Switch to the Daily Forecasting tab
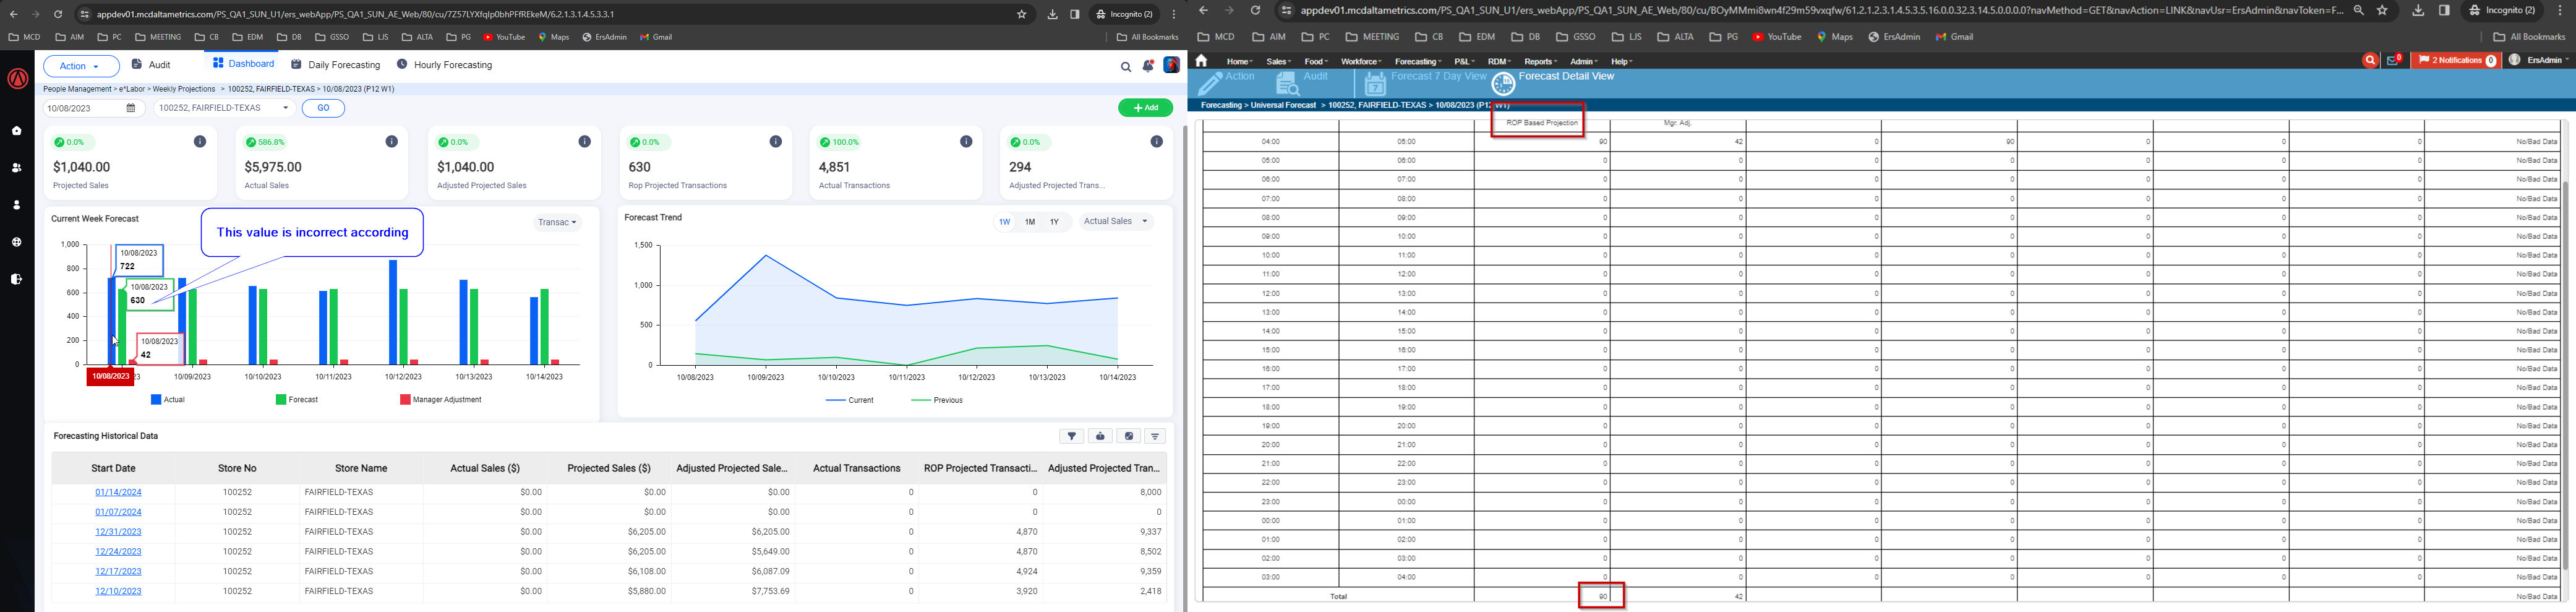The width and height of the screenshot is (2576, 612). pos(335,65)
